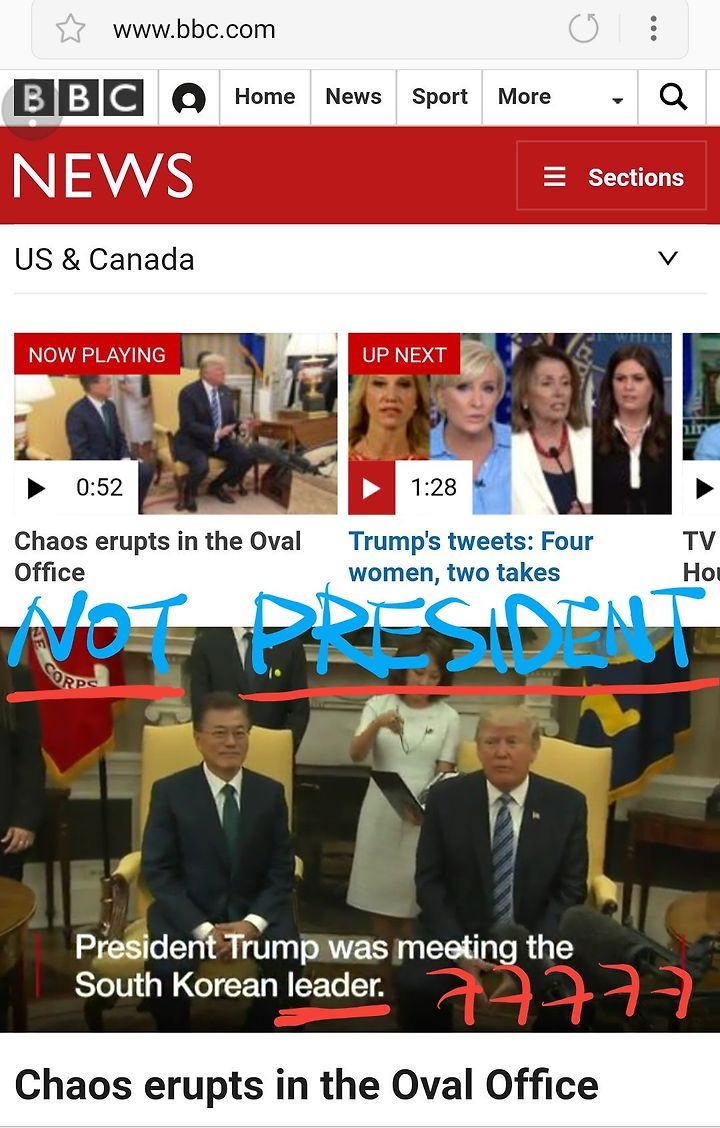Open the browser three-dot menu
This screenshot has width=720, height=1128.
tap(653, 29)
